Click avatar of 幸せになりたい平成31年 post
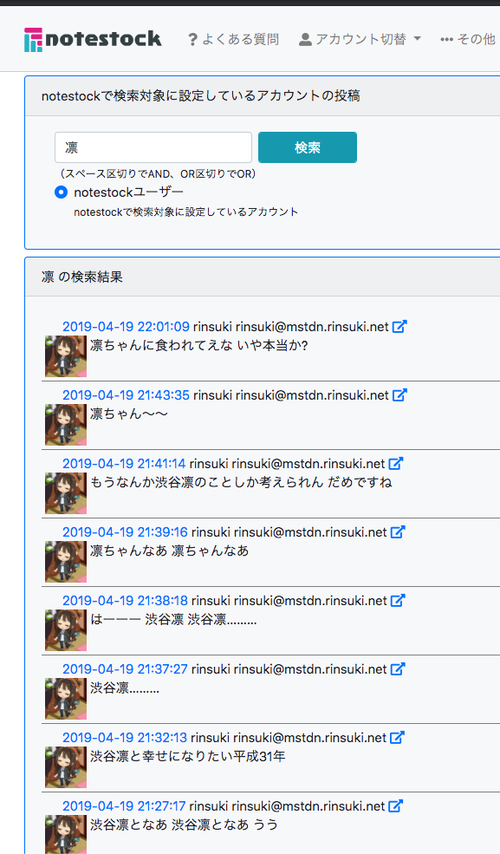This screenshot has width=500, height=854. click(x=65, y=767)
